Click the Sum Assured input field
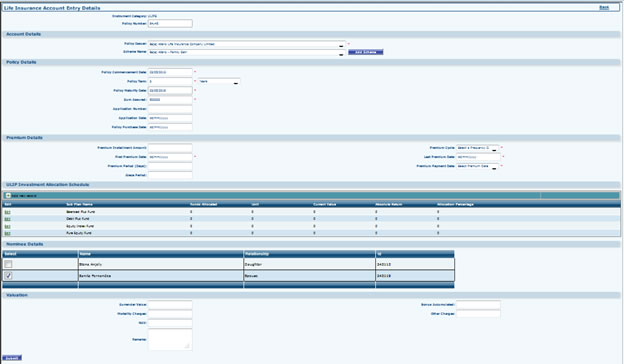The width and height of the screenshot is (624, 364). pyautogui.click(x=170, y=99)
